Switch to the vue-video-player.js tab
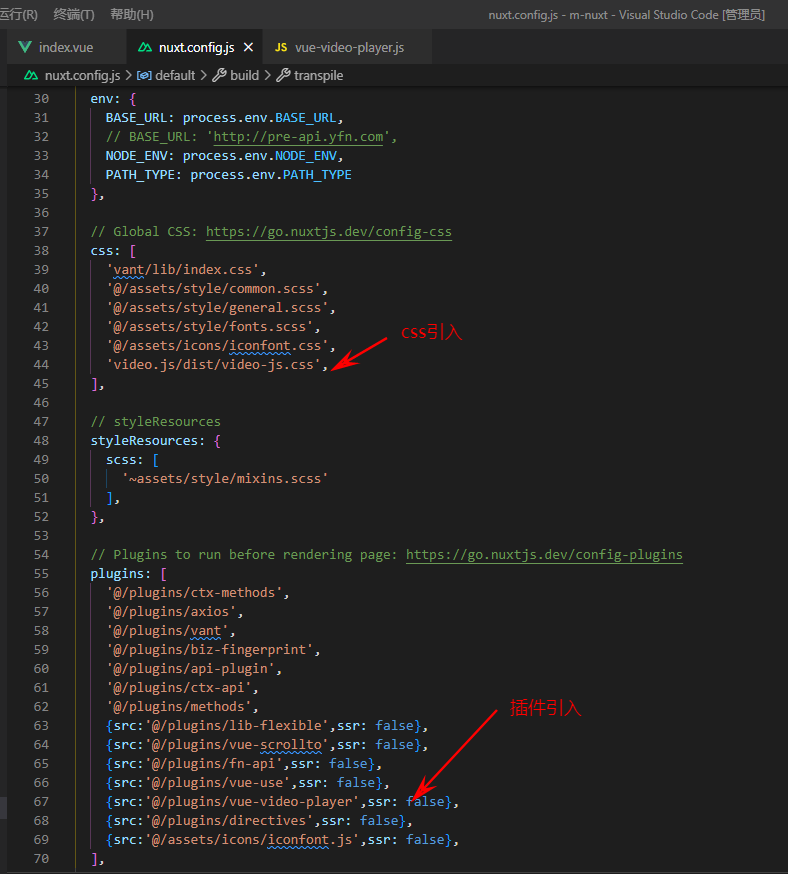The image size is (788, 874). pyautogui.click(x=349, y=47)
